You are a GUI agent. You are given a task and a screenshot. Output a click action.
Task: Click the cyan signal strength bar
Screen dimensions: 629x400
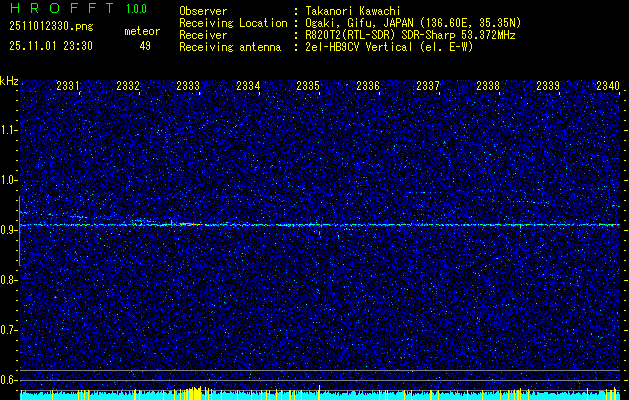click(321, 395)
